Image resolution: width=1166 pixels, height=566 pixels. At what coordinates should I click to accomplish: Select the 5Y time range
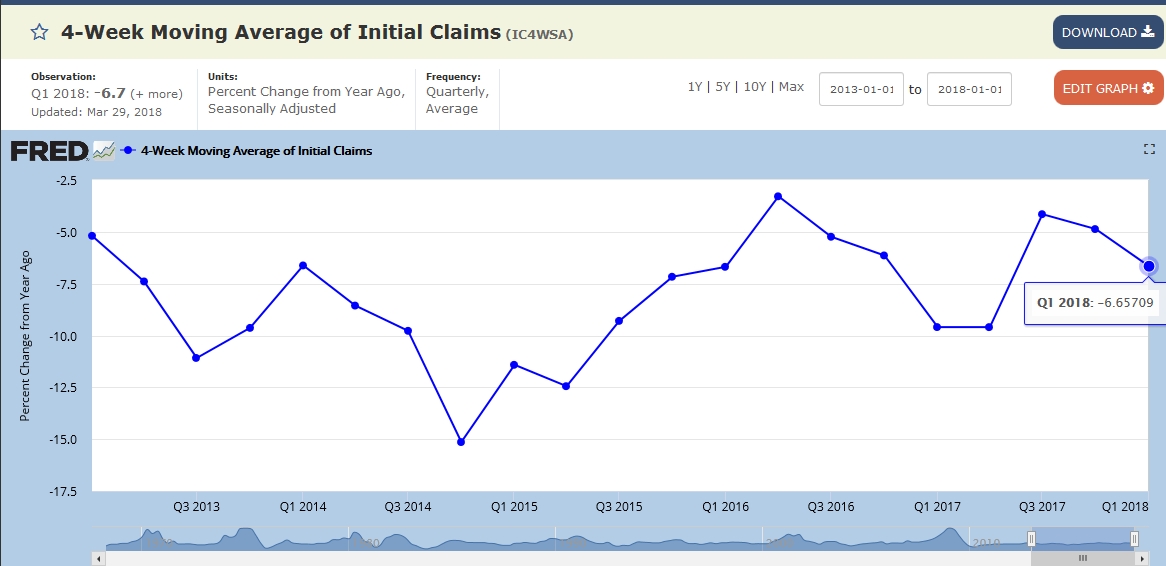(723, 87)
